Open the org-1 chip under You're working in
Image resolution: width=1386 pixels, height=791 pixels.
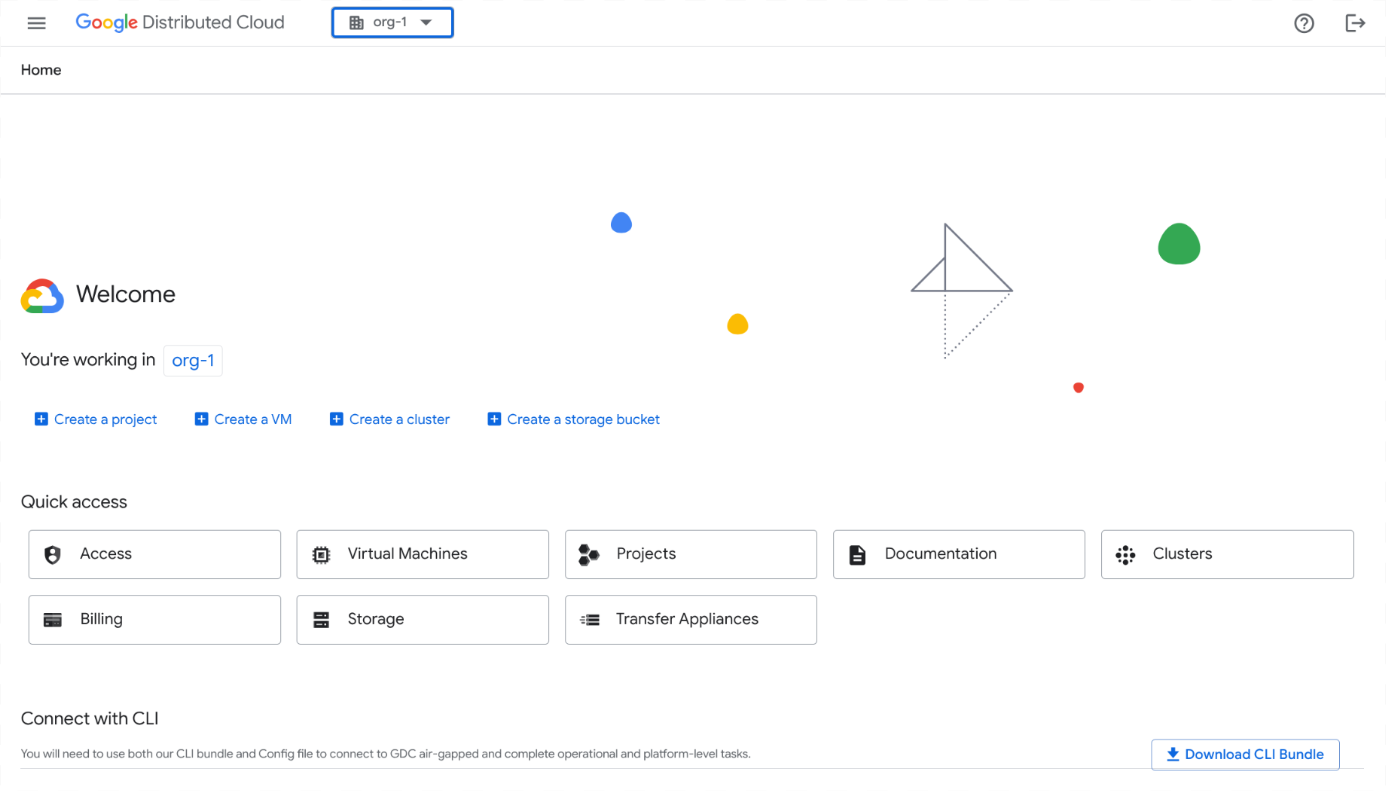coord(192,360)
